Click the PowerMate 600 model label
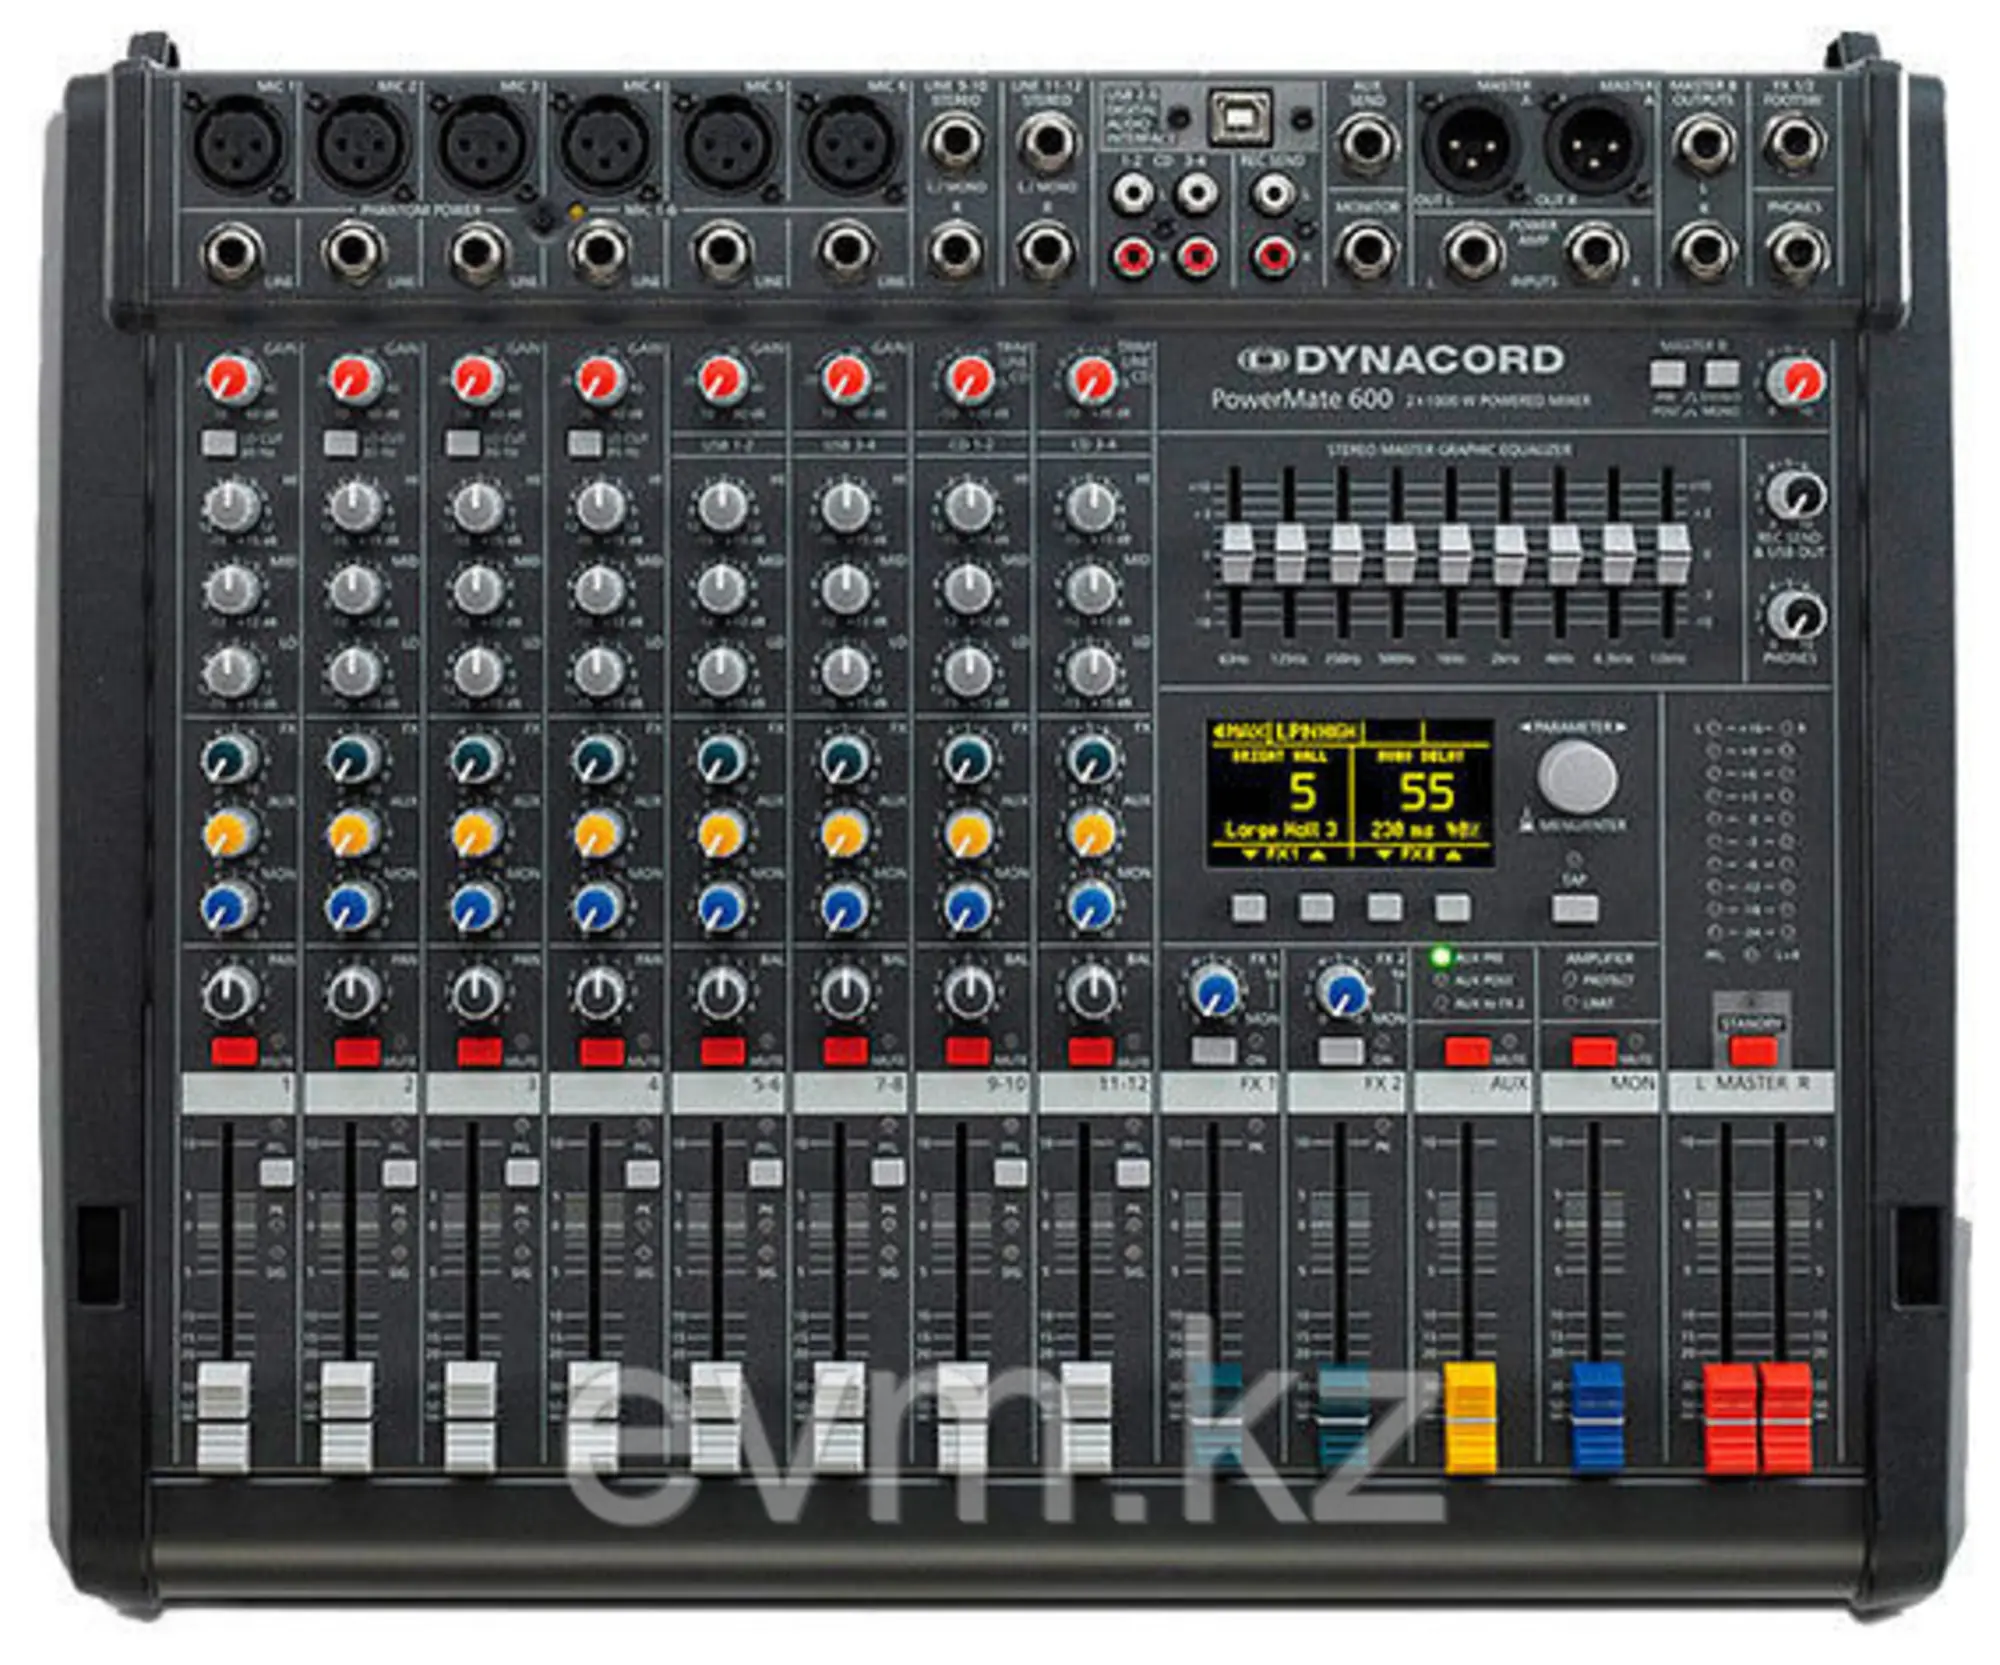Image resolution: width=2000 pixels, height=1665 pixels. click(x=1301, y=400)
